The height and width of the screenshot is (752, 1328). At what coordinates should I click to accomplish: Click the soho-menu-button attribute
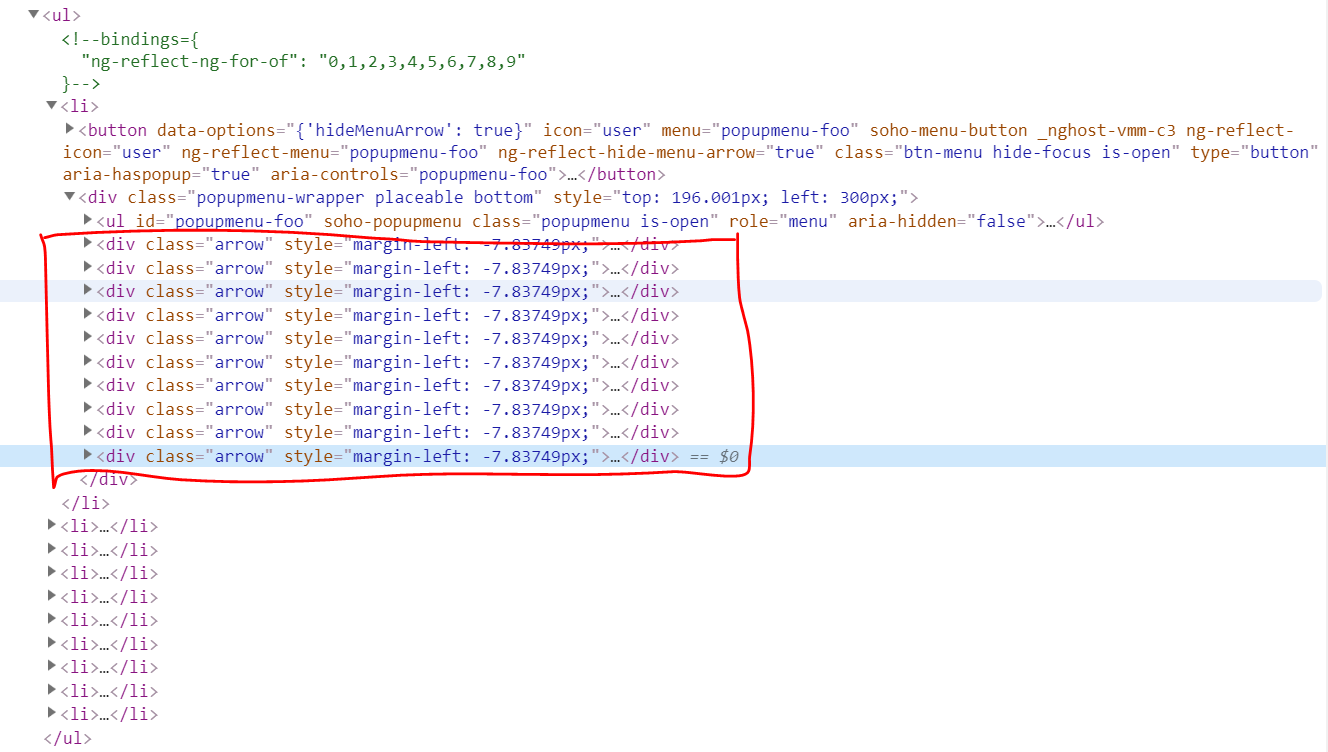click(x=949, y=130)
